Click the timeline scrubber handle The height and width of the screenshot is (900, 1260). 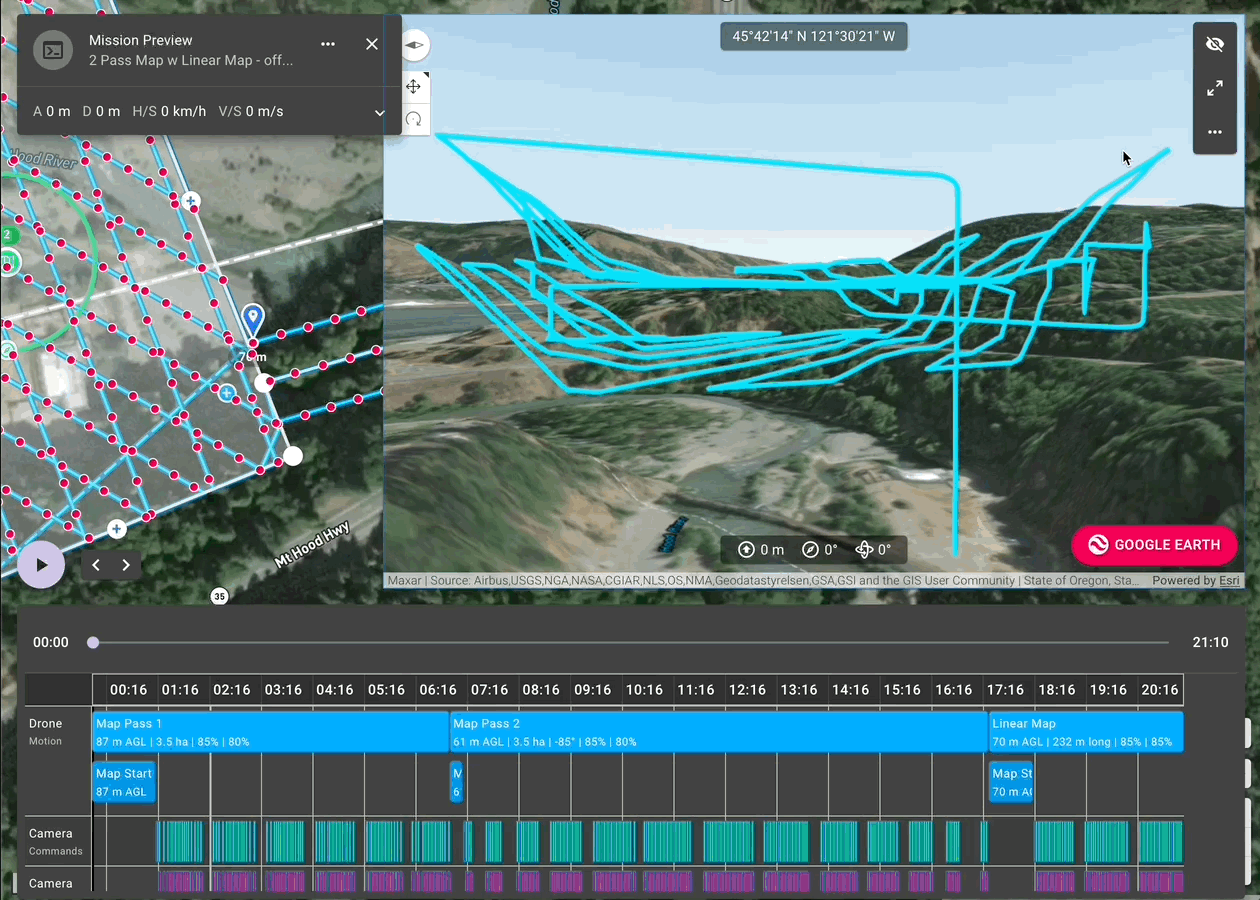pos(93,643)
